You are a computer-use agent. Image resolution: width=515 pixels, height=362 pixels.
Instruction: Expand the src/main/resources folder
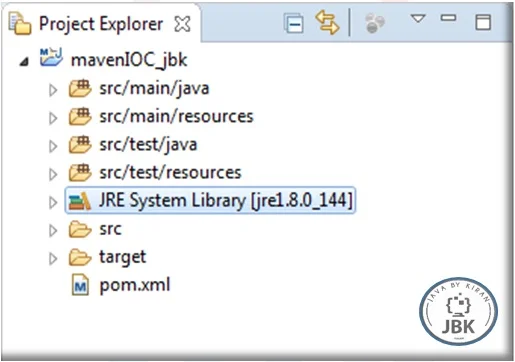(x=53, y=118)
